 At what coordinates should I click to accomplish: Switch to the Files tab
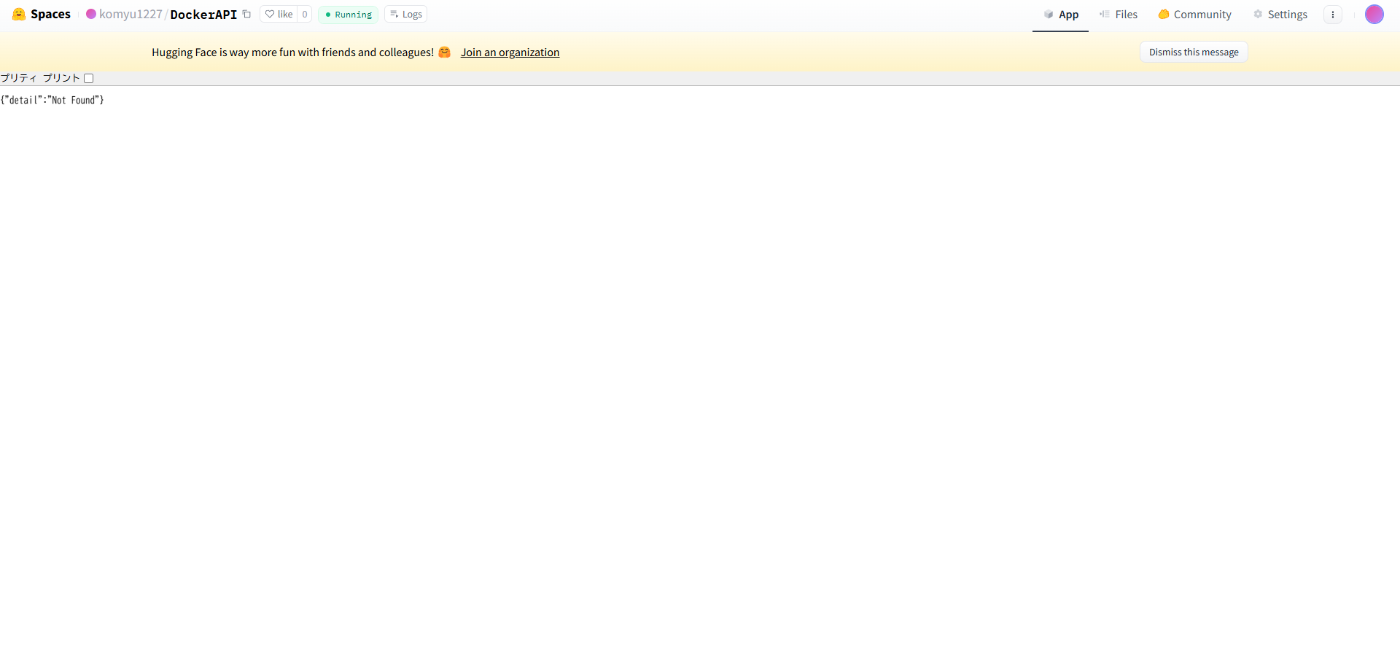coord(1118,14)
